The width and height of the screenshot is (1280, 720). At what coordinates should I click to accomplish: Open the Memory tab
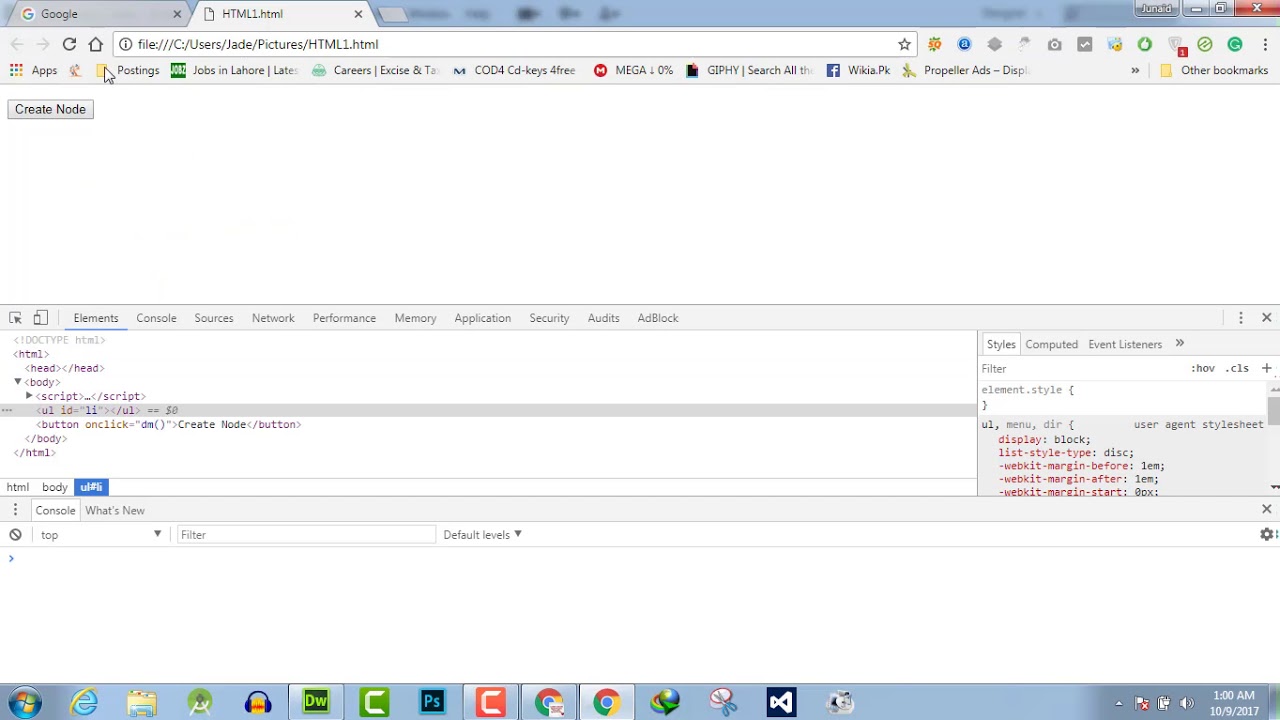click(415, 318)
